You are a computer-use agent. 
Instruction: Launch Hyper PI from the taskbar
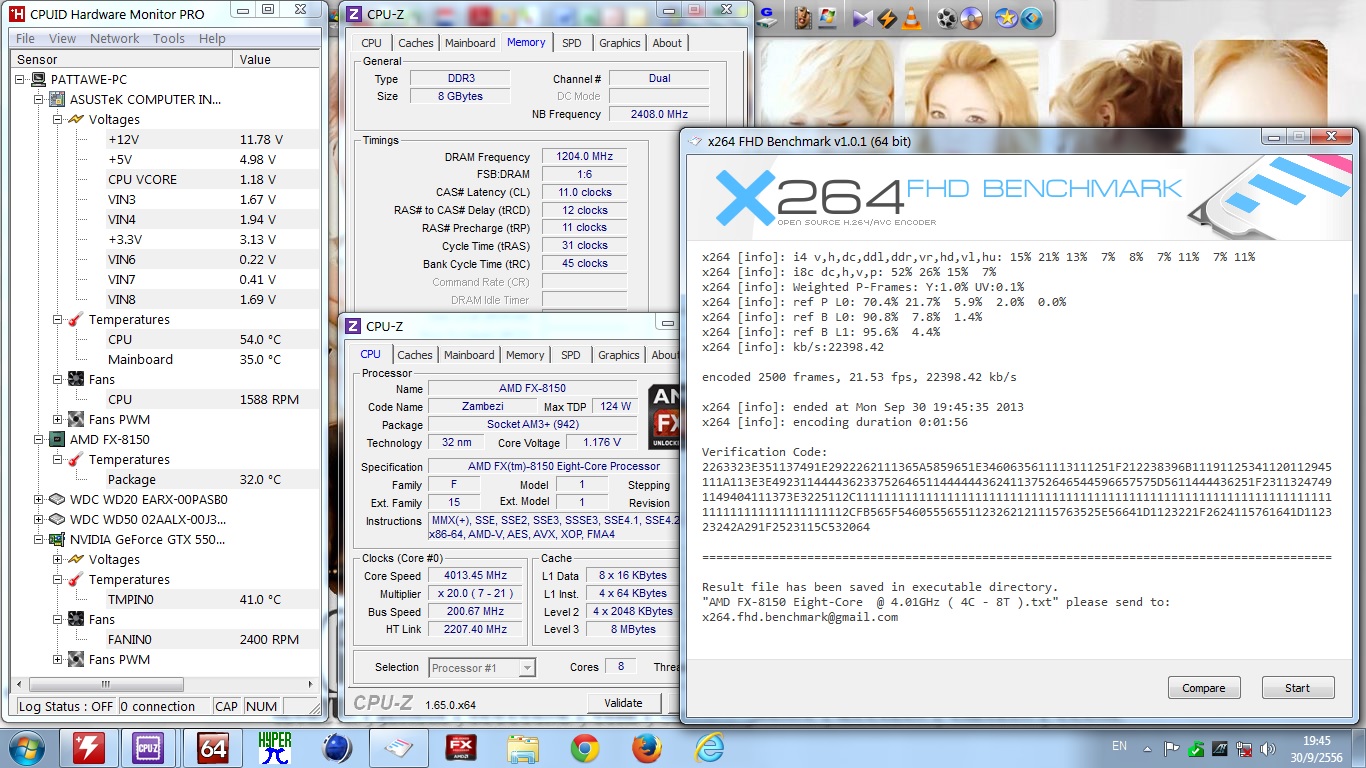tap(275, 747)
